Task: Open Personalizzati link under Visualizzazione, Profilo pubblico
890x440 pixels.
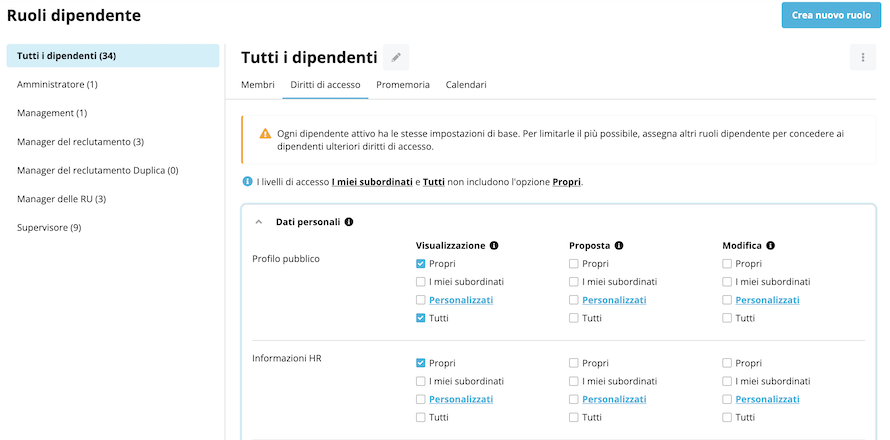Action: [461, 300]
